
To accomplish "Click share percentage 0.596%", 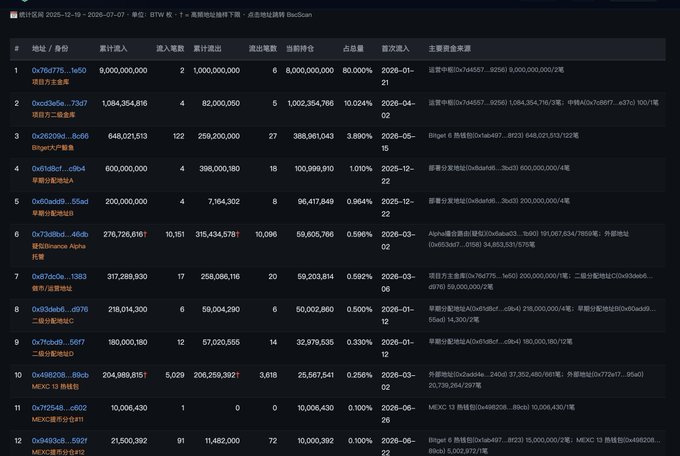I will pos(360,234).
